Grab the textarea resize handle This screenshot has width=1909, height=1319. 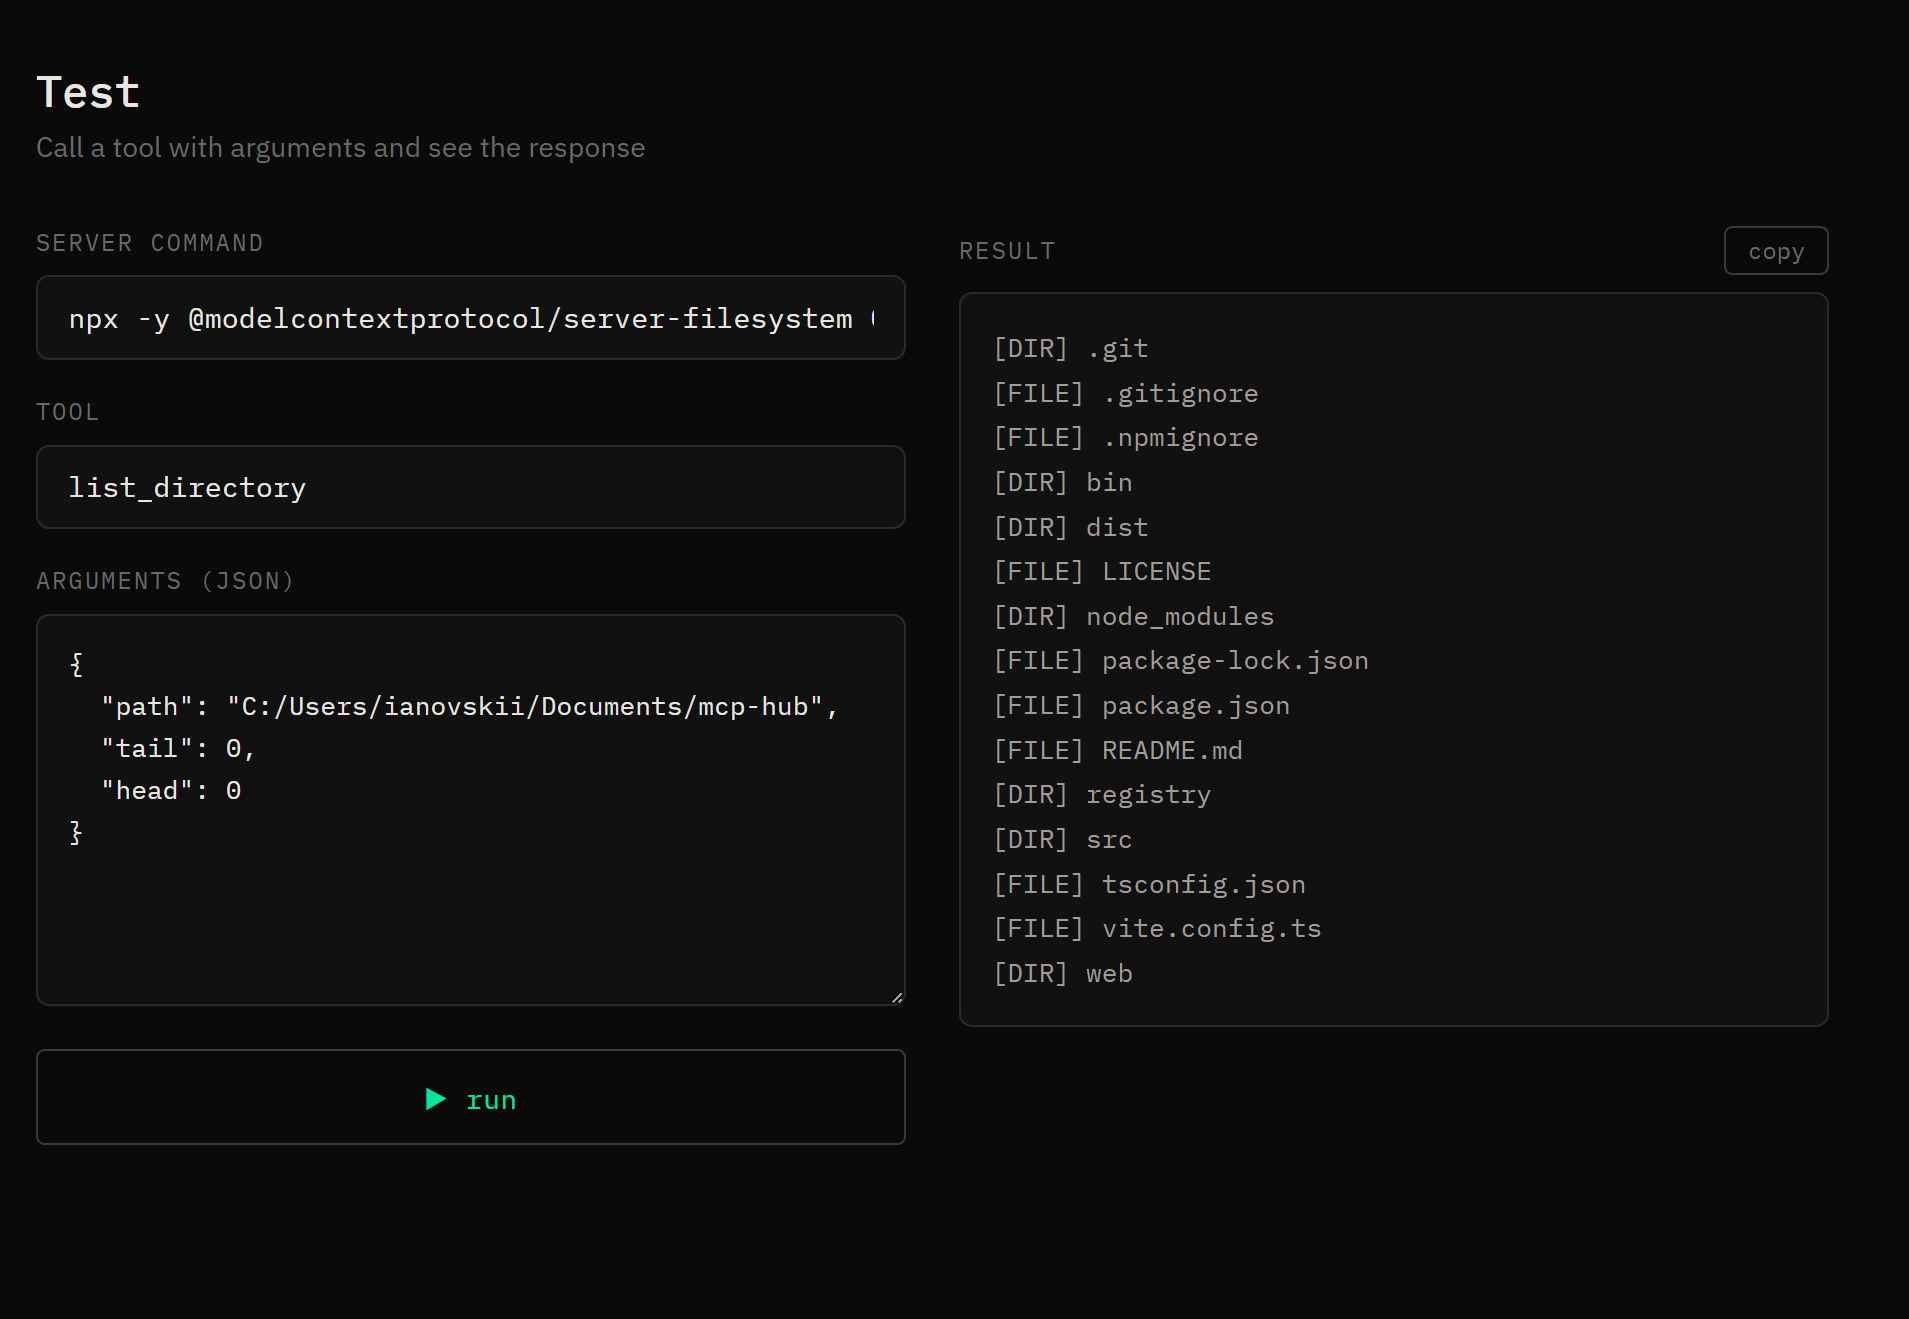(897, 997)
